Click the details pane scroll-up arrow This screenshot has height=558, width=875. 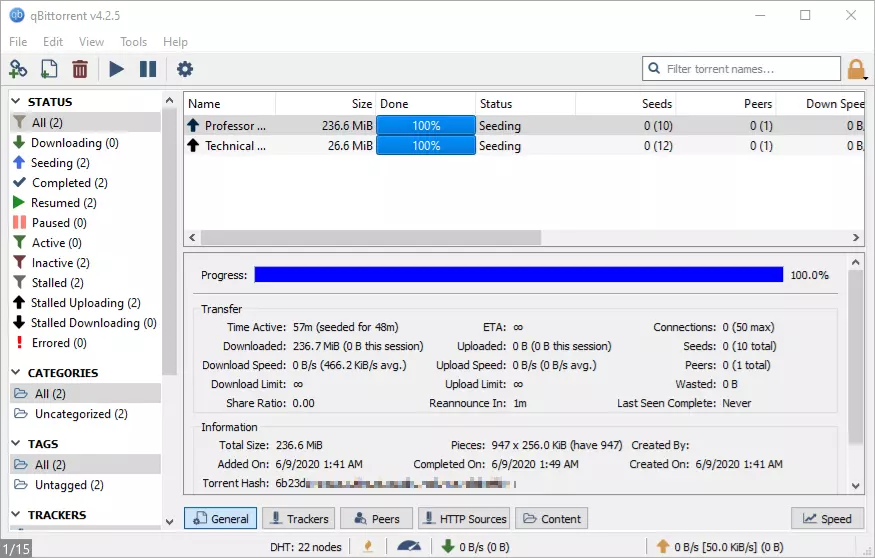pos(855,262)
